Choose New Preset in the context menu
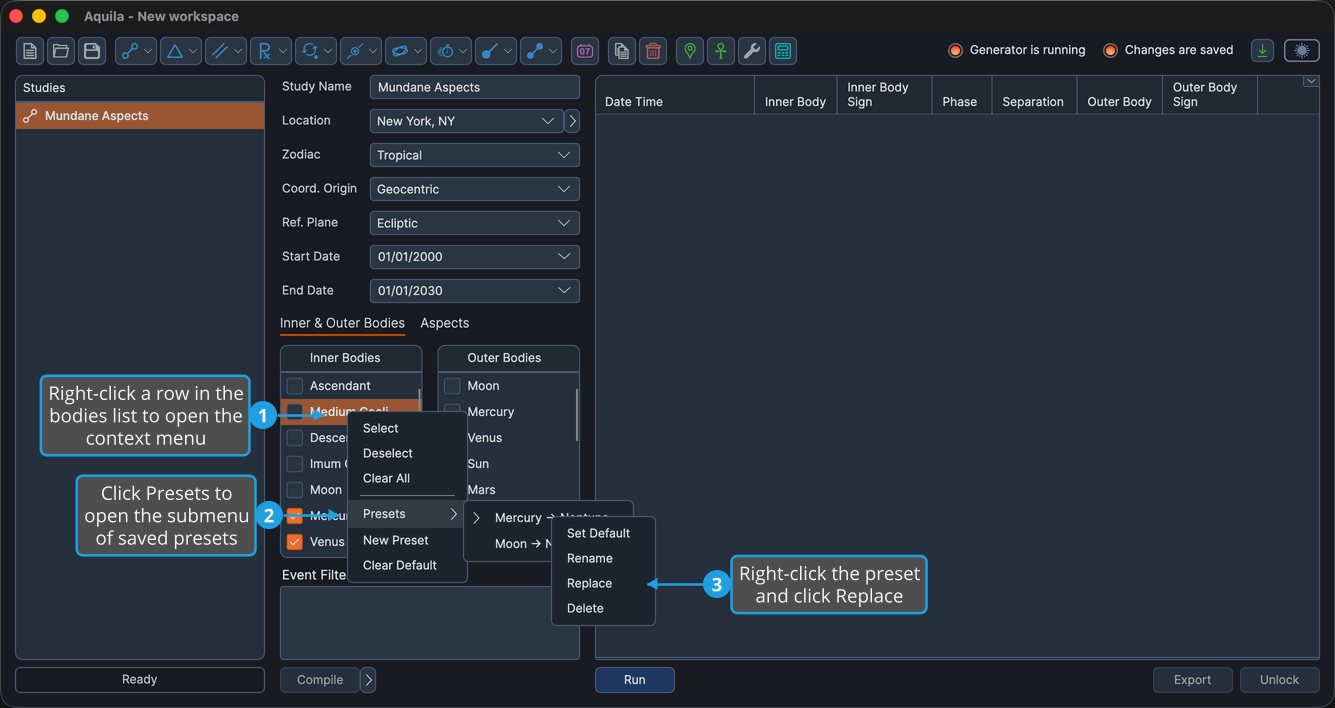The width and height of the screenshot is (1335, 708). (407, 540)
